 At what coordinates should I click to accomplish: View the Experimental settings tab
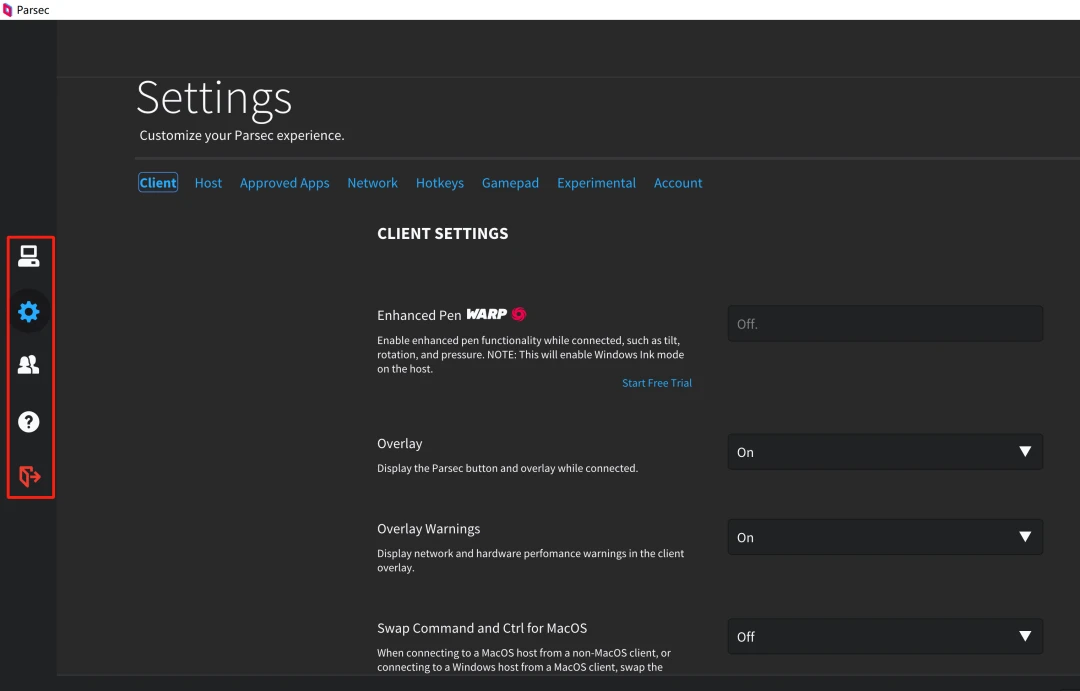click(596, 183)
